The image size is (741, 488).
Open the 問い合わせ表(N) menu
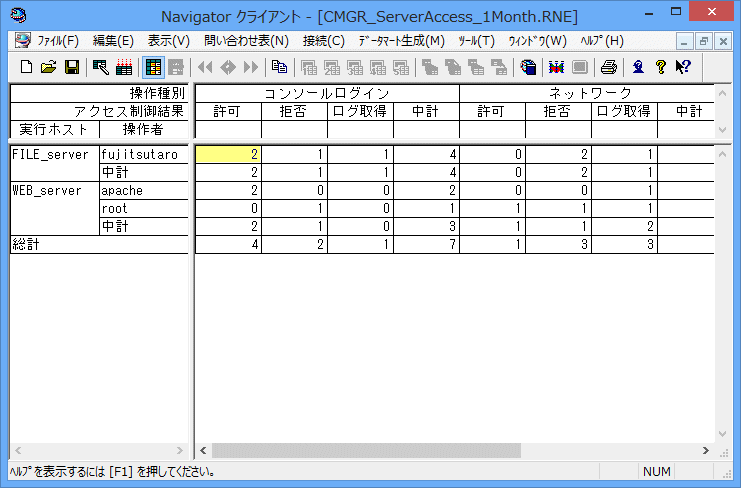tap(245, 41)
